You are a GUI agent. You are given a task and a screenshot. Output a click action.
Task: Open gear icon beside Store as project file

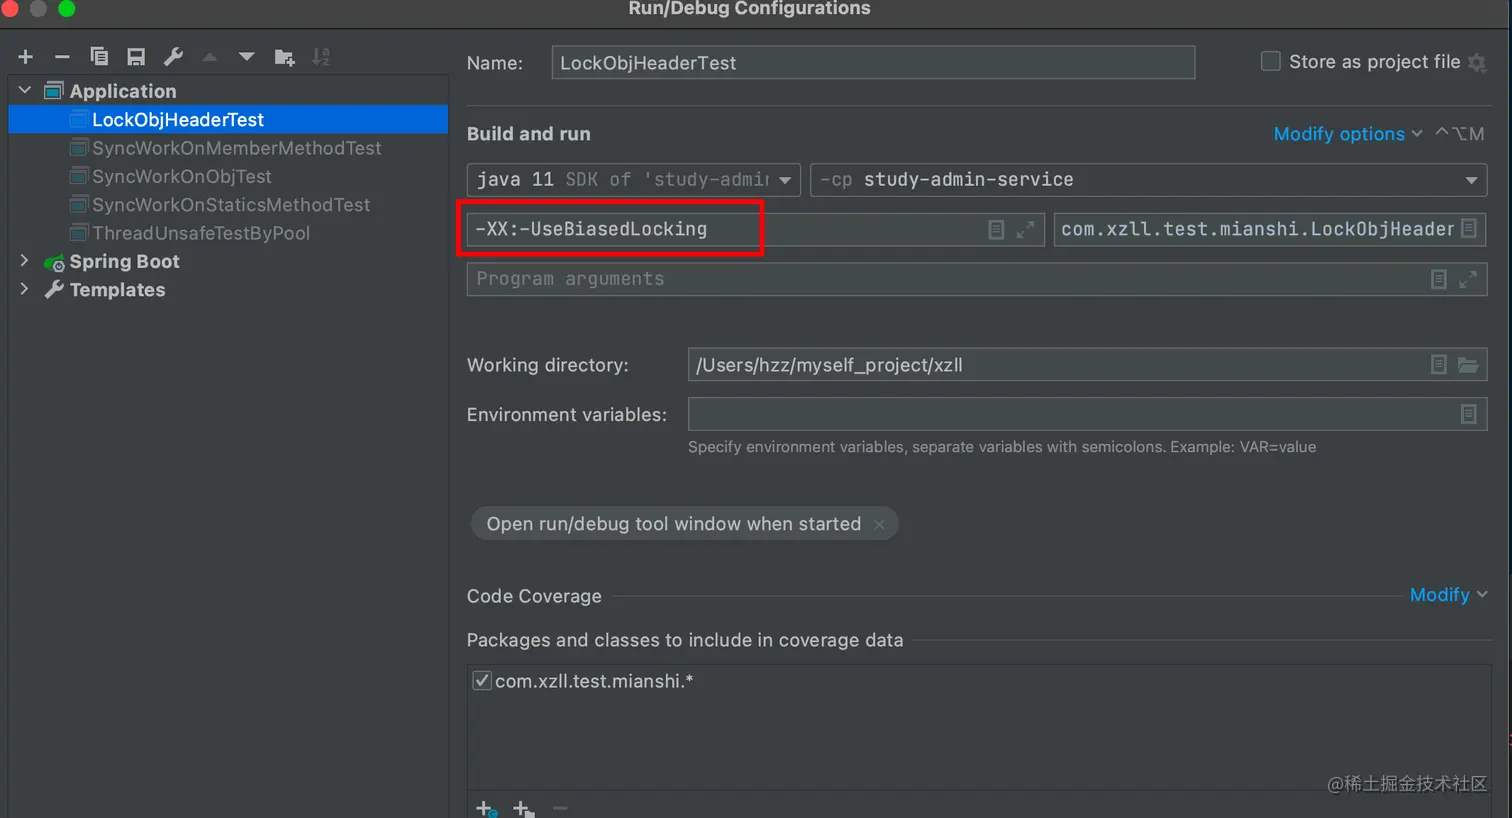[1477, 63]
